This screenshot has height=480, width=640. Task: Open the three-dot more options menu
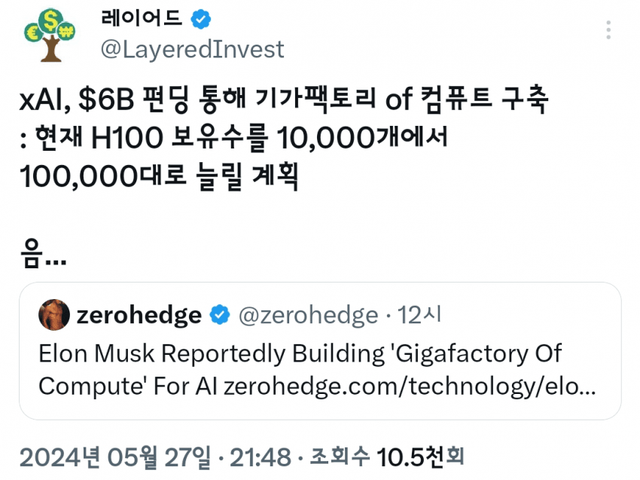(603, 31)
